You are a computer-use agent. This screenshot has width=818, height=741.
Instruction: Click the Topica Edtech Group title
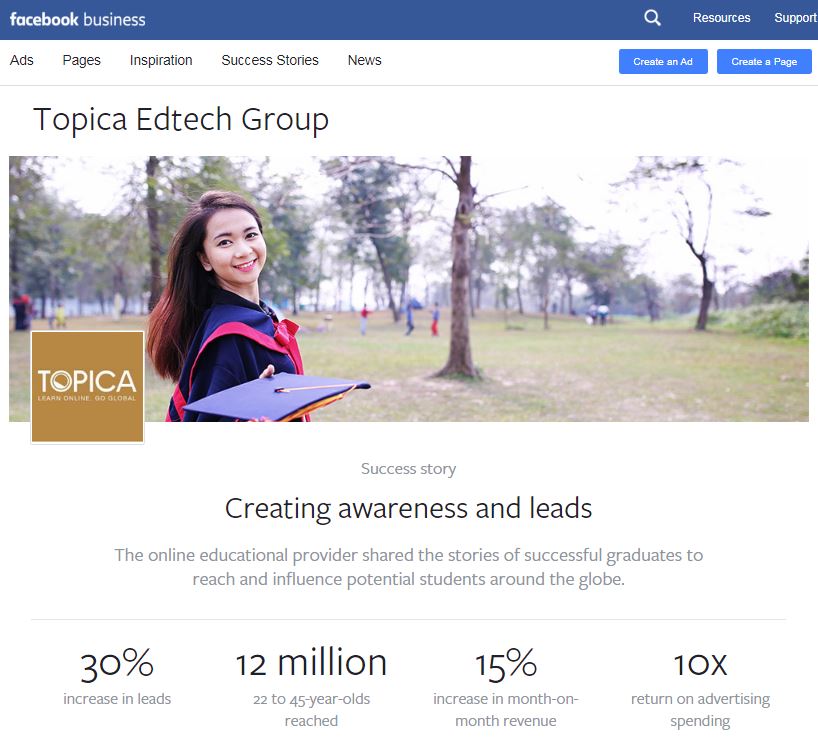(x=181, y=119)
